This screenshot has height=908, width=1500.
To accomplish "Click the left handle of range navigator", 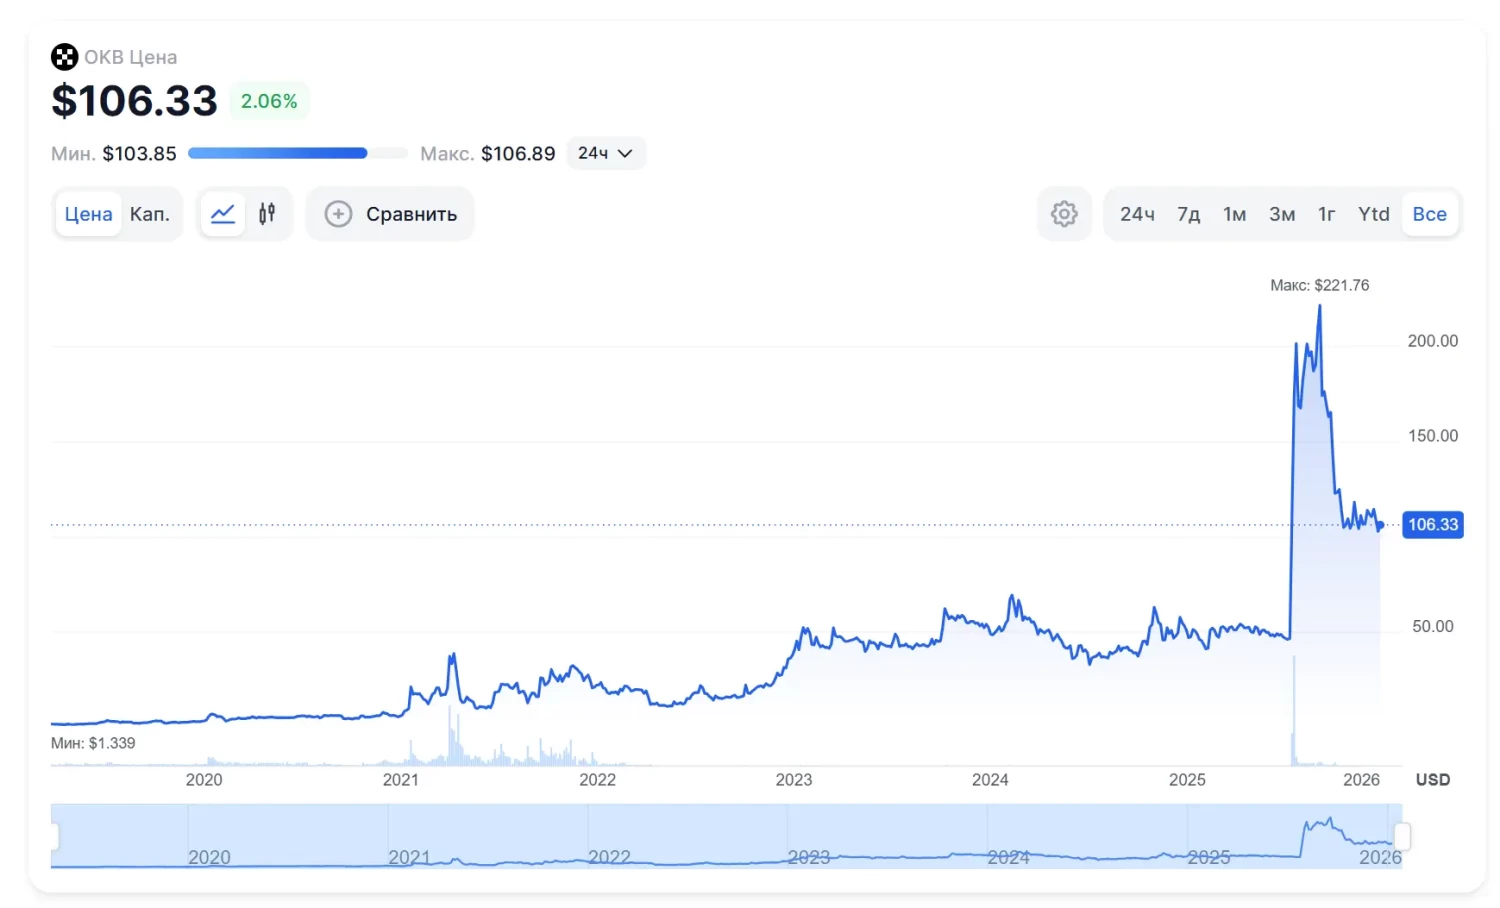I will pyautogui.click(x=53, y=836).
